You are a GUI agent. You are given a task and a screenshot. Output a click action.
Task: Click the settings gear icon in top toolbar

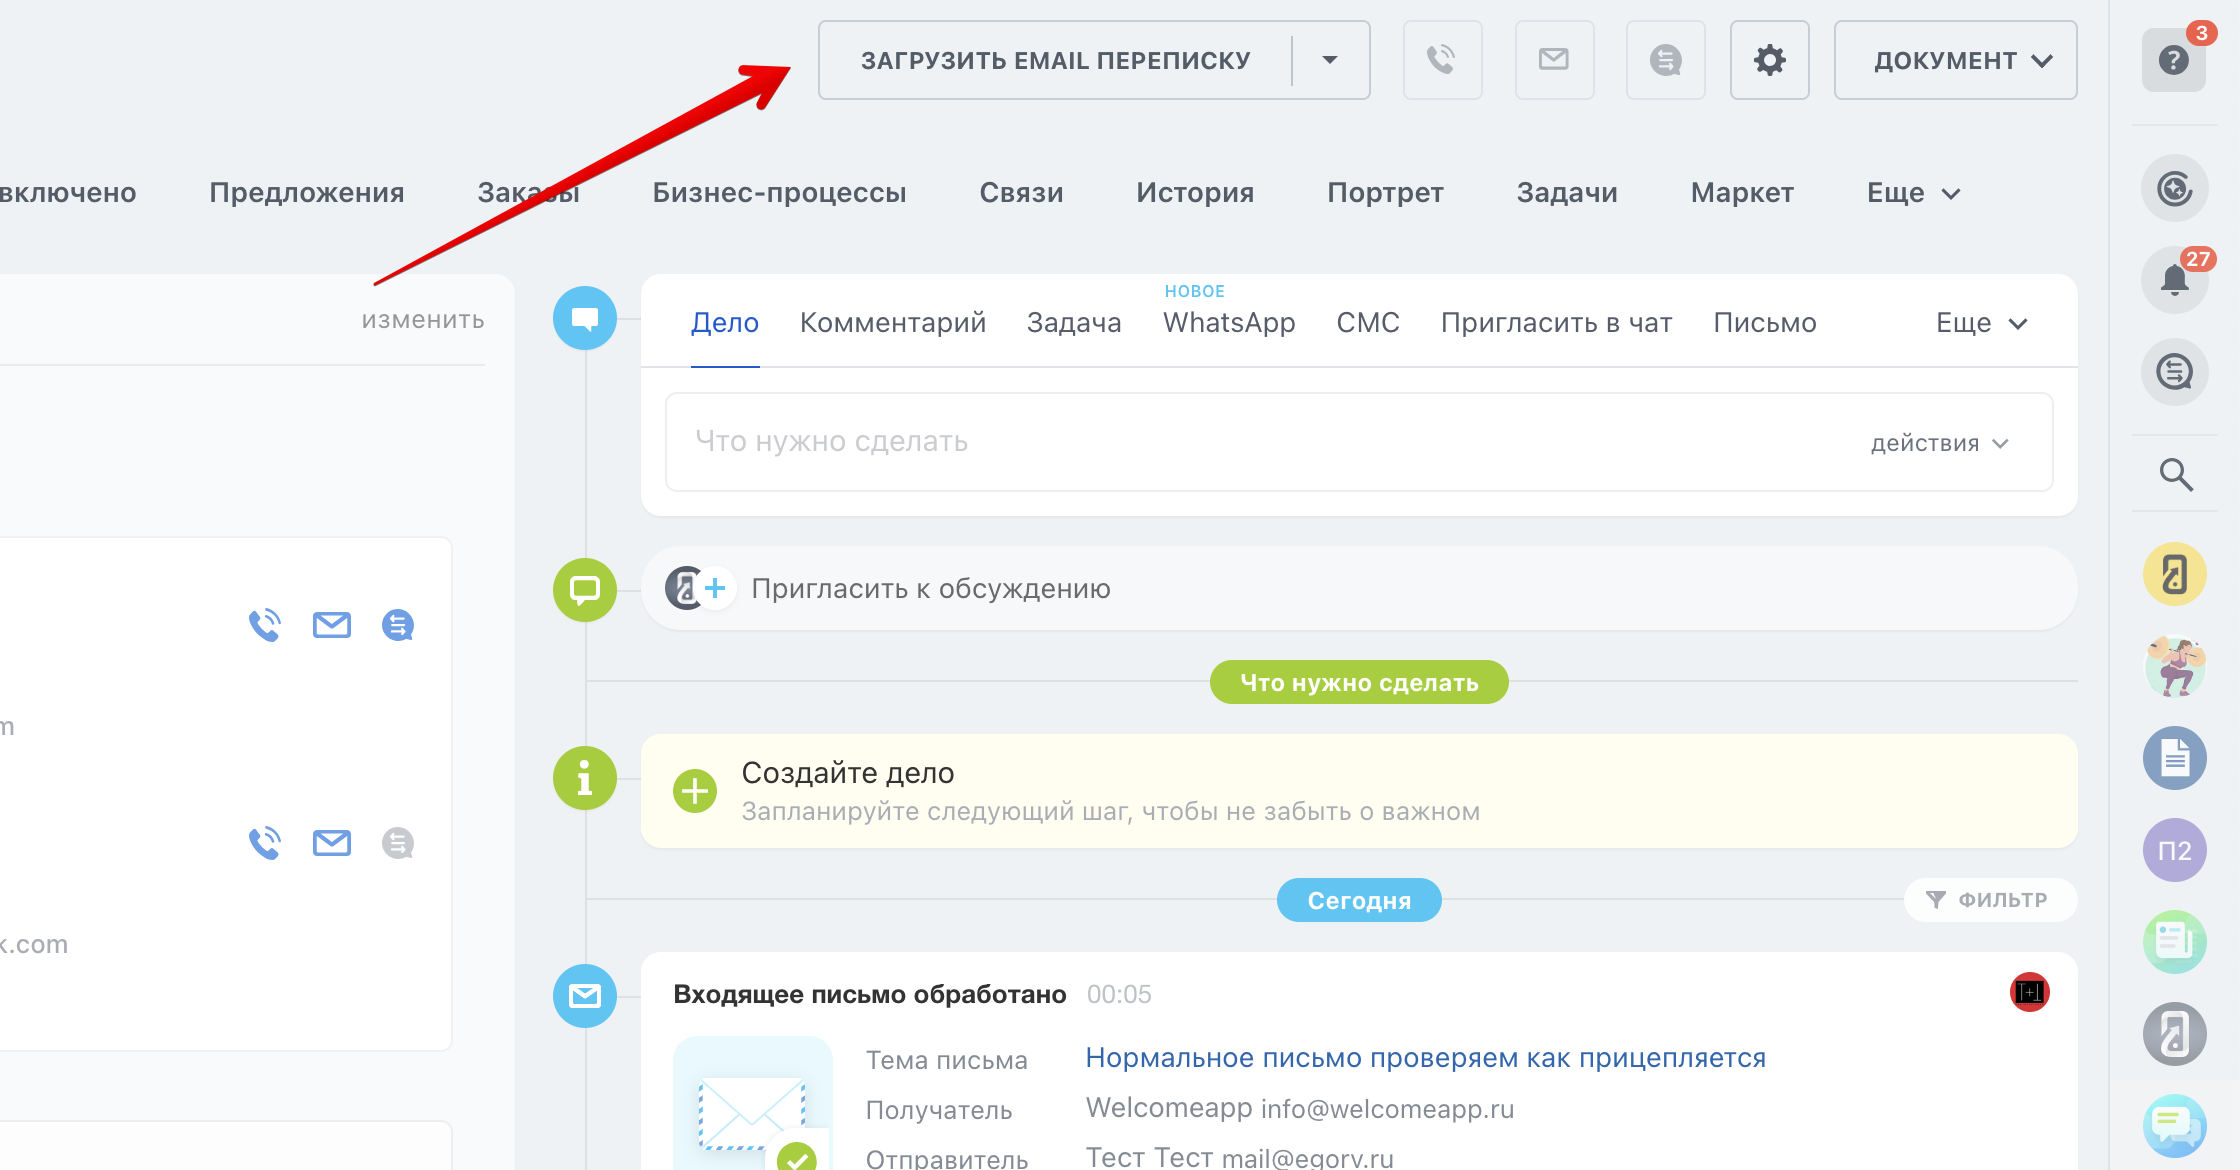(1769, 60)
